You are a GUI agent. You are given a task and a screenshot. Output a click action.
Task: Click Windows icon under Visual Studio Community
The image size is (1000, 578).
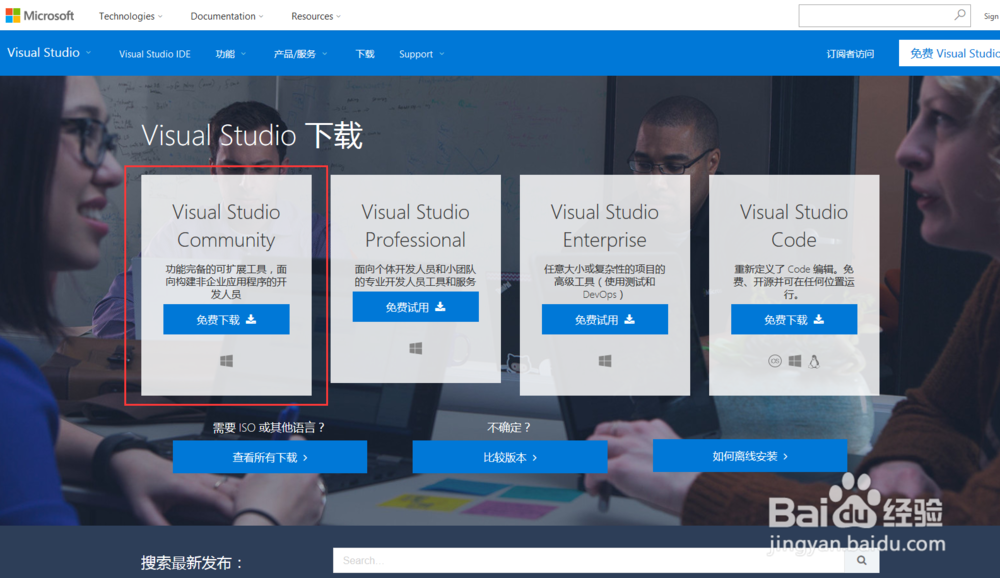[x=226, y=361]
